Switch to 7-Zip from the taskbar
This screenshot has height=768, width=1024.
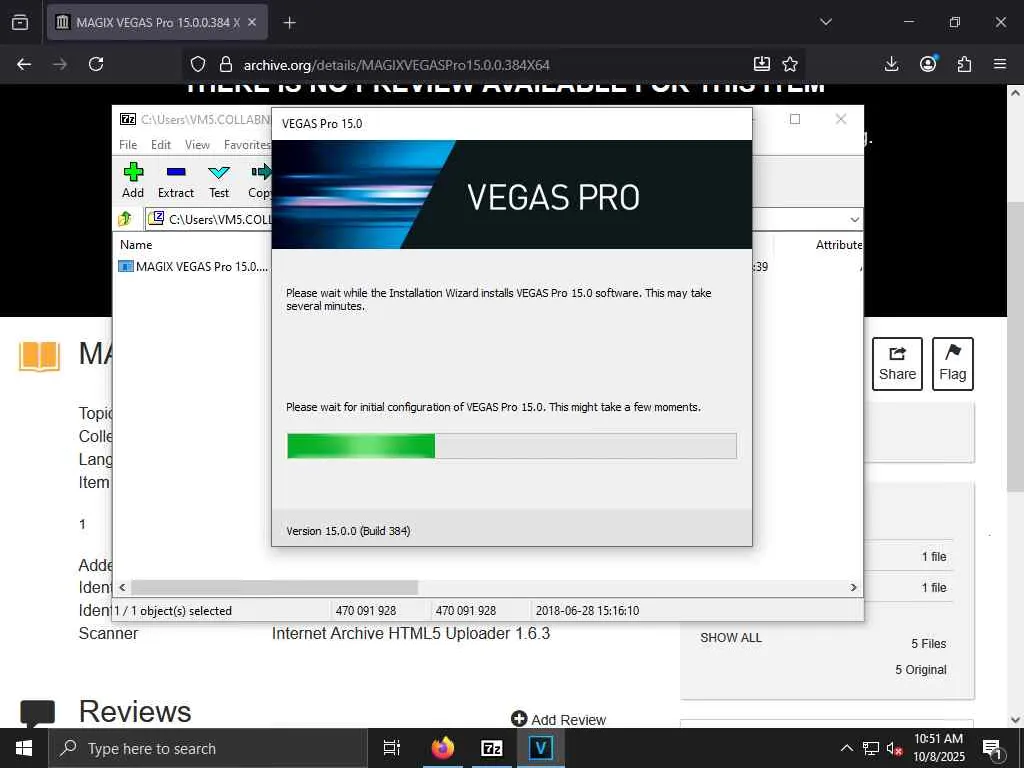[492, 748]
